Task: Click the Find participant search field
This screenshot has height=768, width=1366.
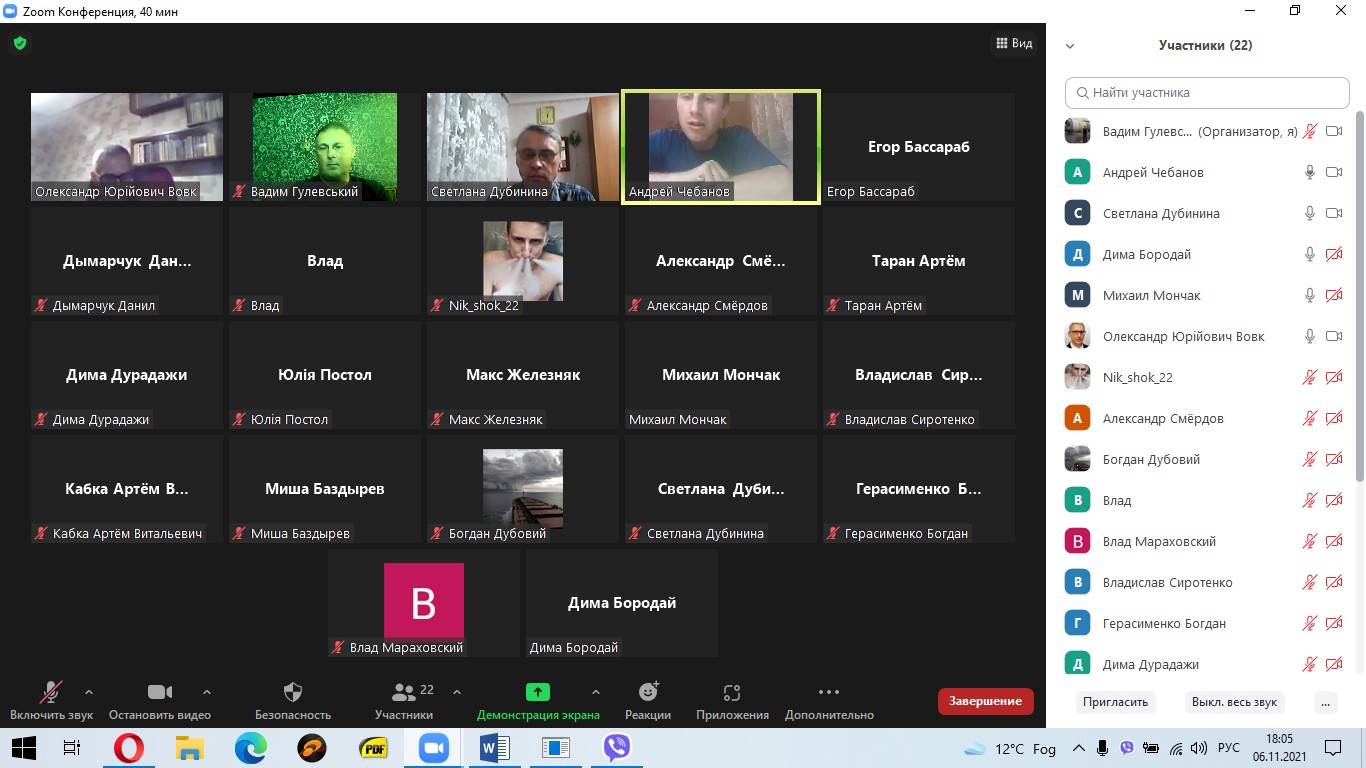Action: [1207, 92]
